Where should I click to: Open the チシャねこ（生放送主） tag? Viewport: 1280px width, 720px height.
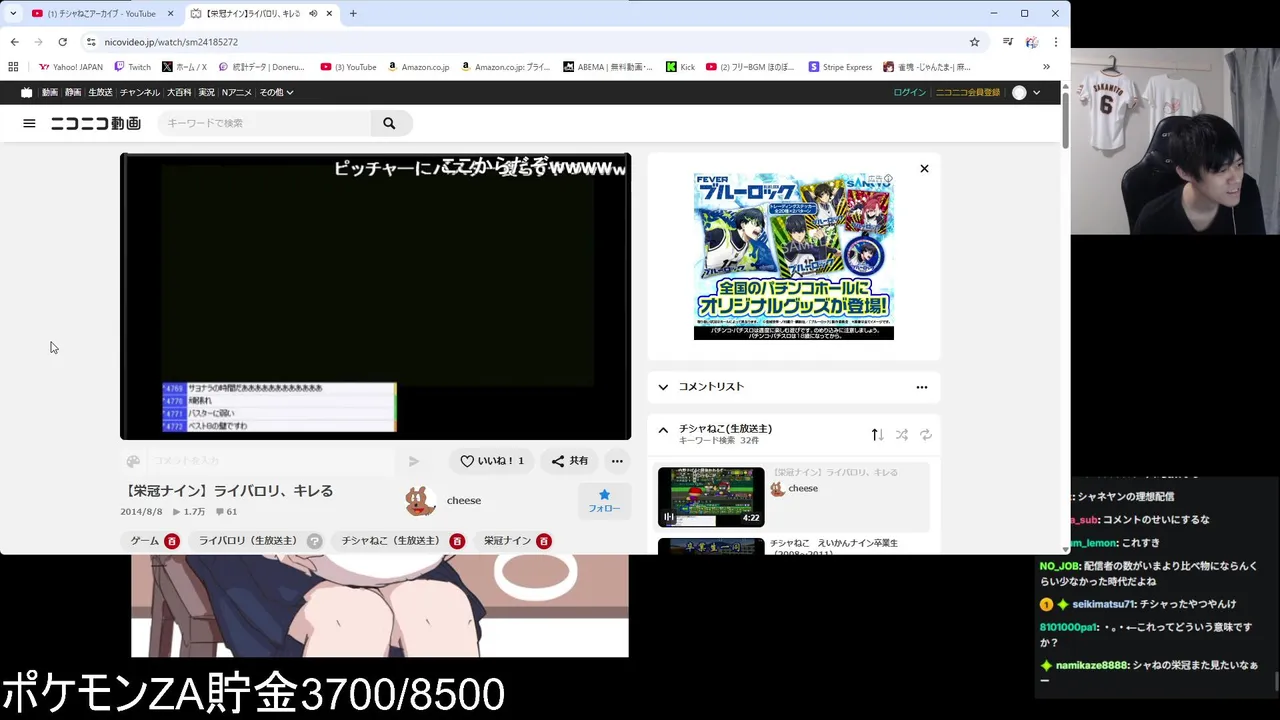pos(391,541)
